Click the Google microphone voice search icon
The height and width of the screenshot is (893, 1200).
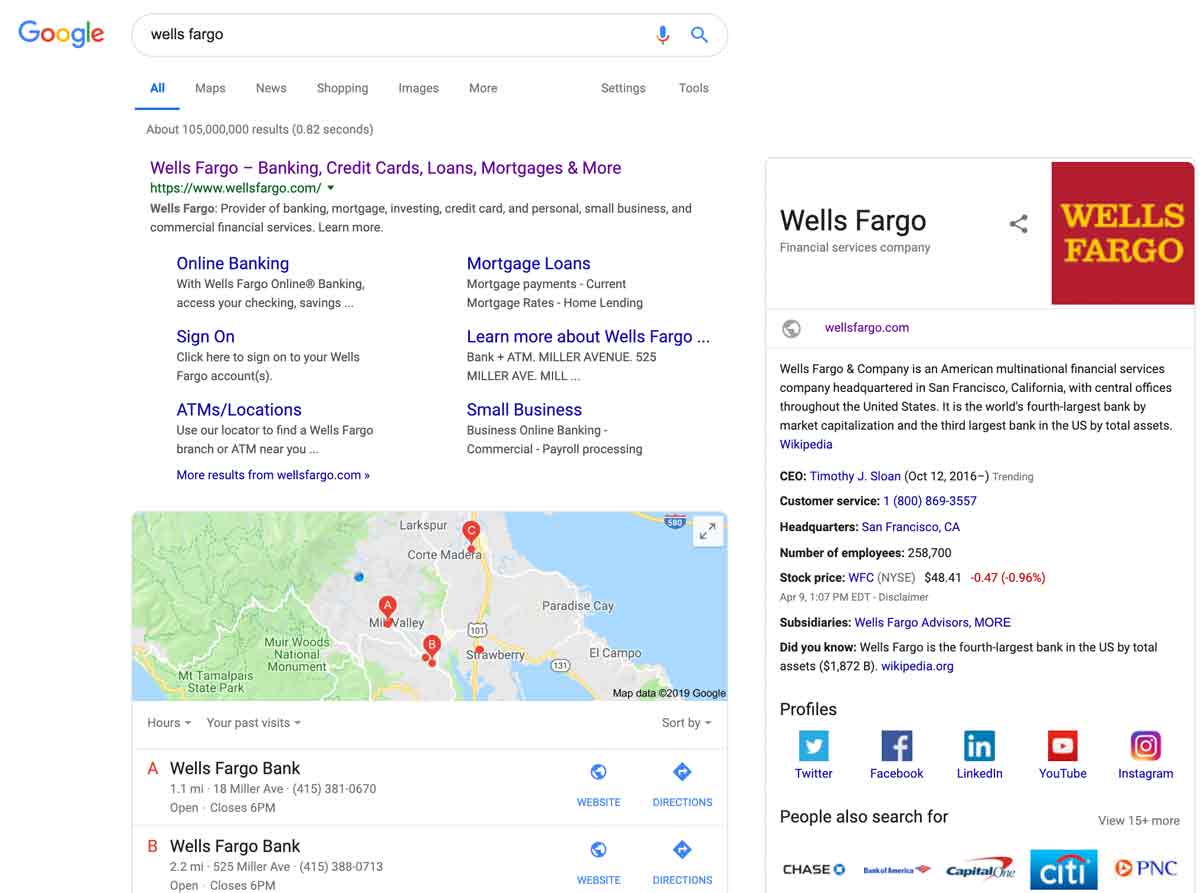662,34
